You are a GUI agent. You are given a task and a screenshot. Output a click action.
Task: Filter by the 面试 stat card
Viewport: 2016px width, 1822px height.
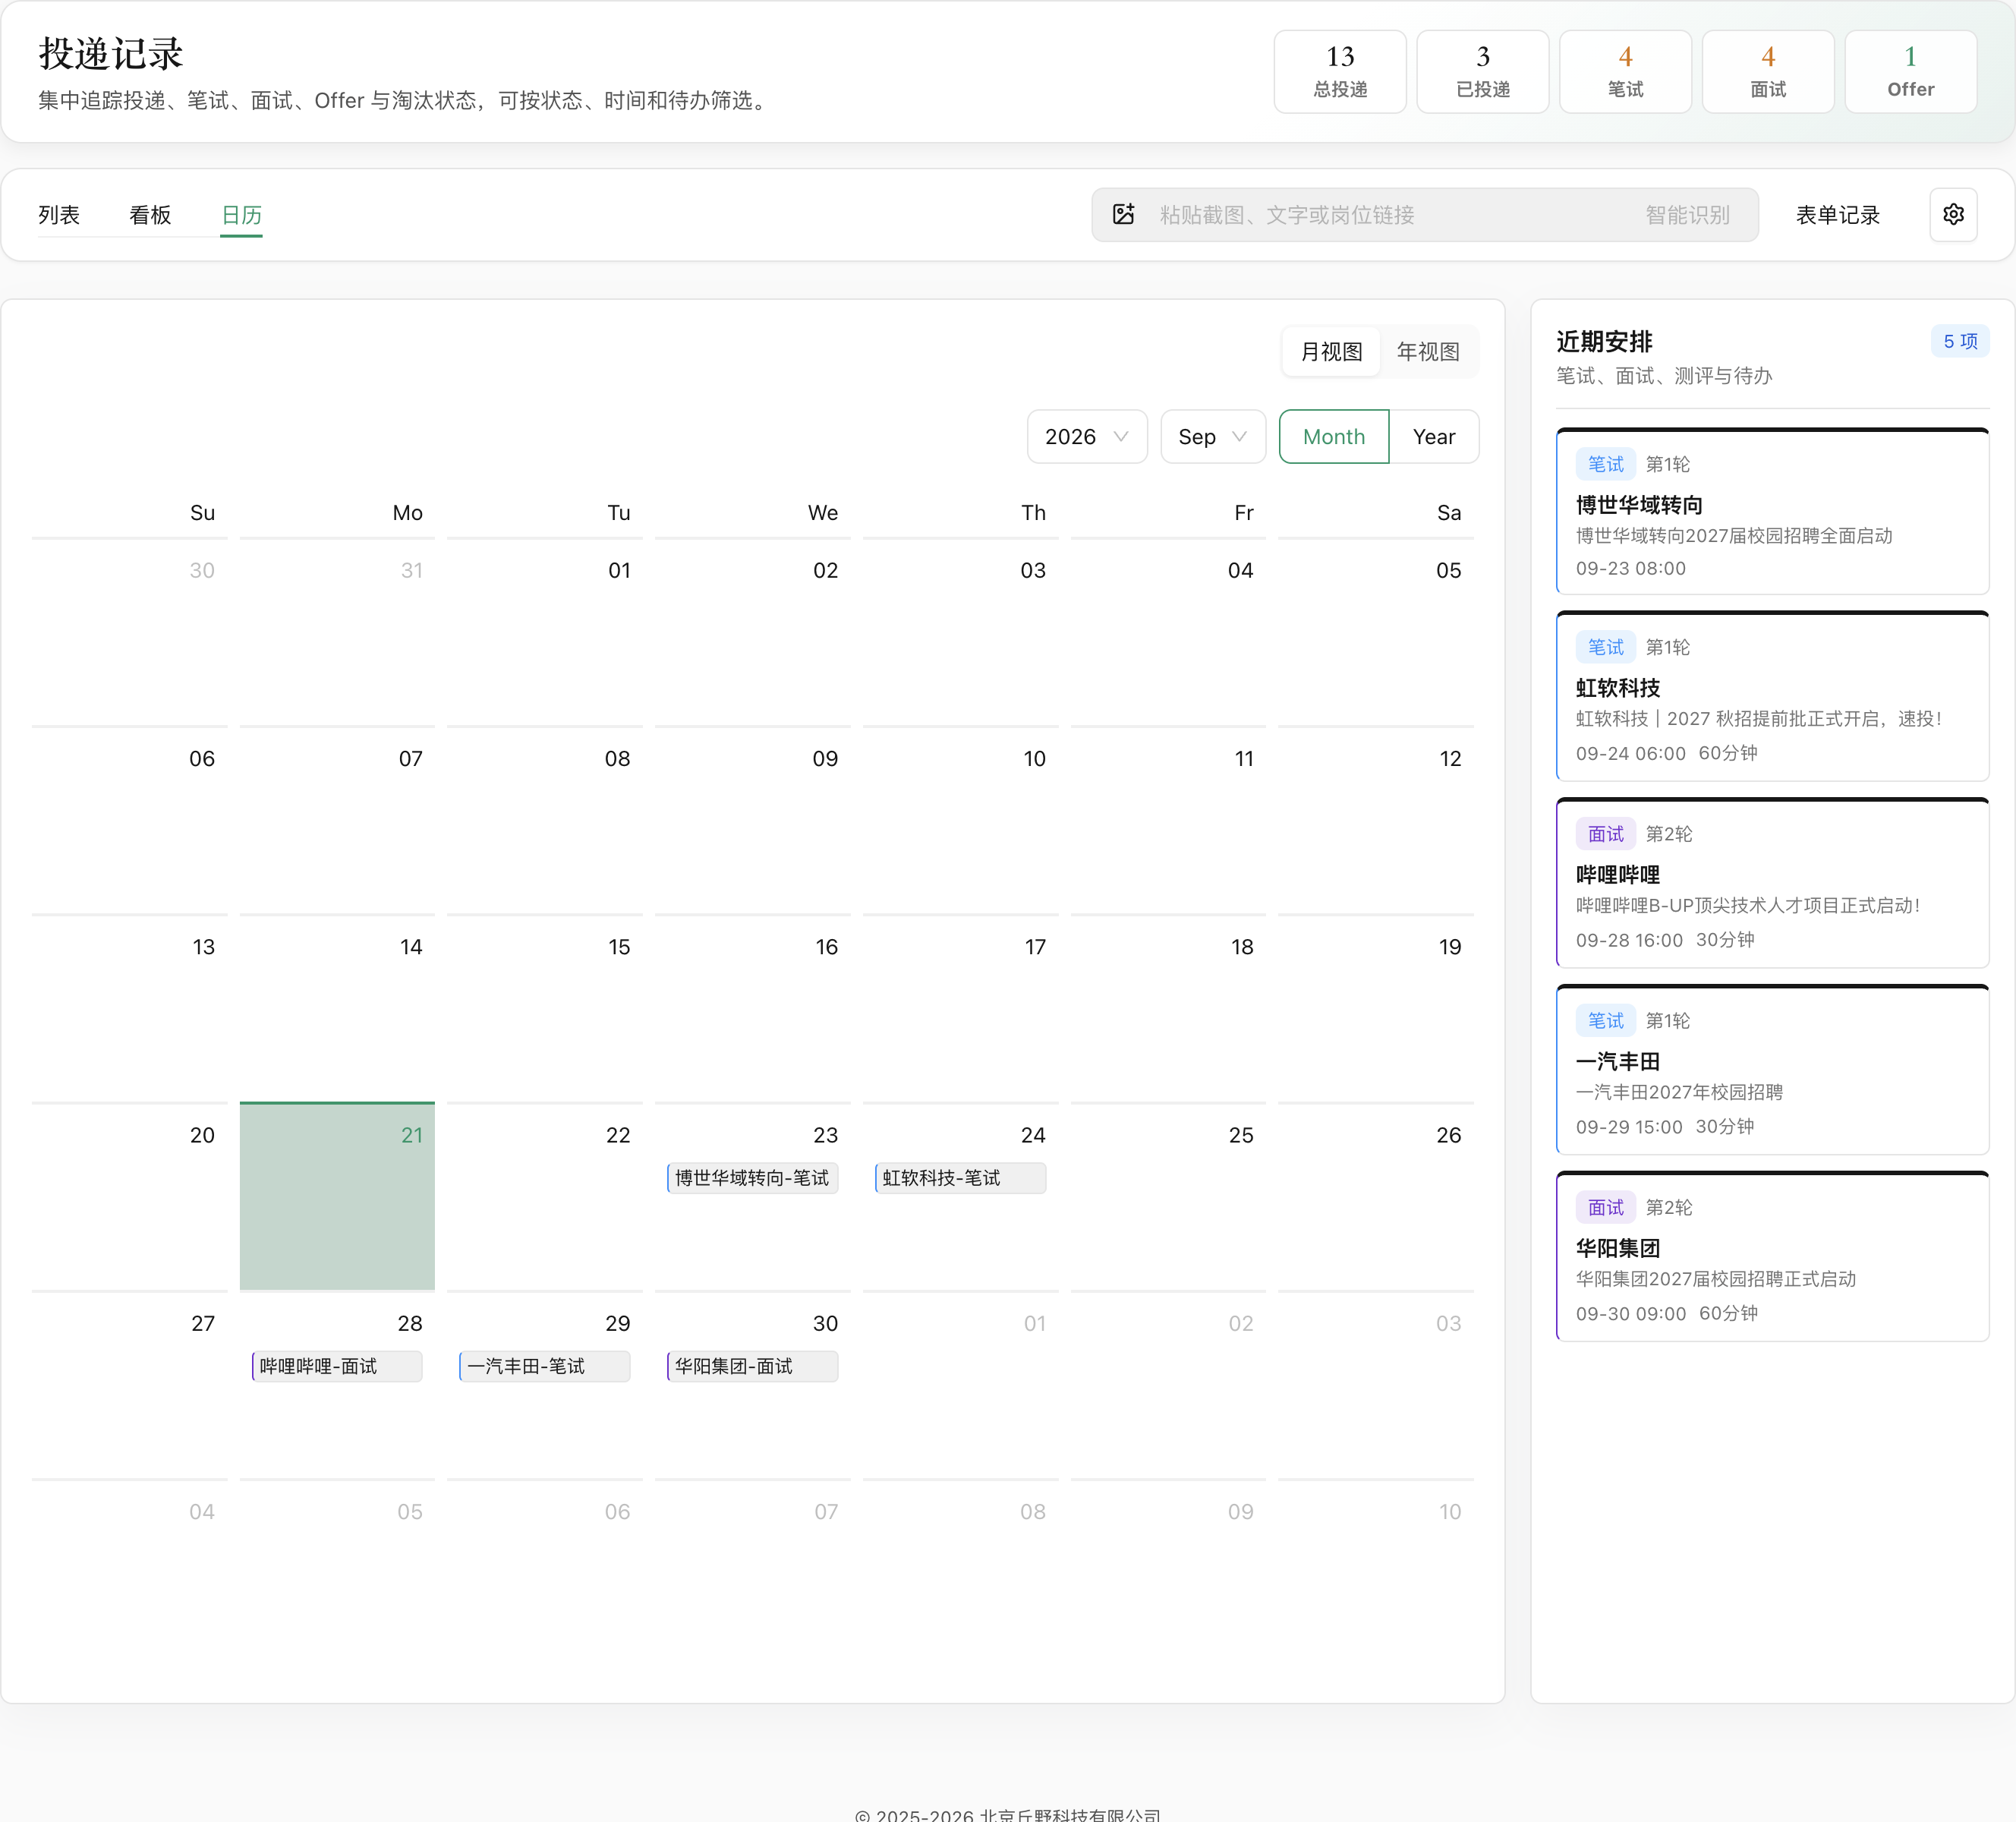tap(1768, 71)
